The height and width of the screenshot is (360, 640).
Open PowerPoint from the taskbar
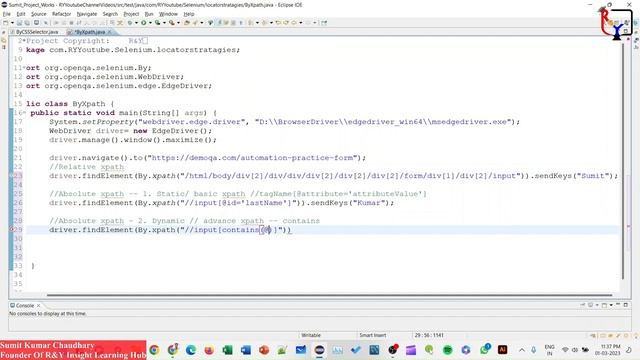(264, 350)
